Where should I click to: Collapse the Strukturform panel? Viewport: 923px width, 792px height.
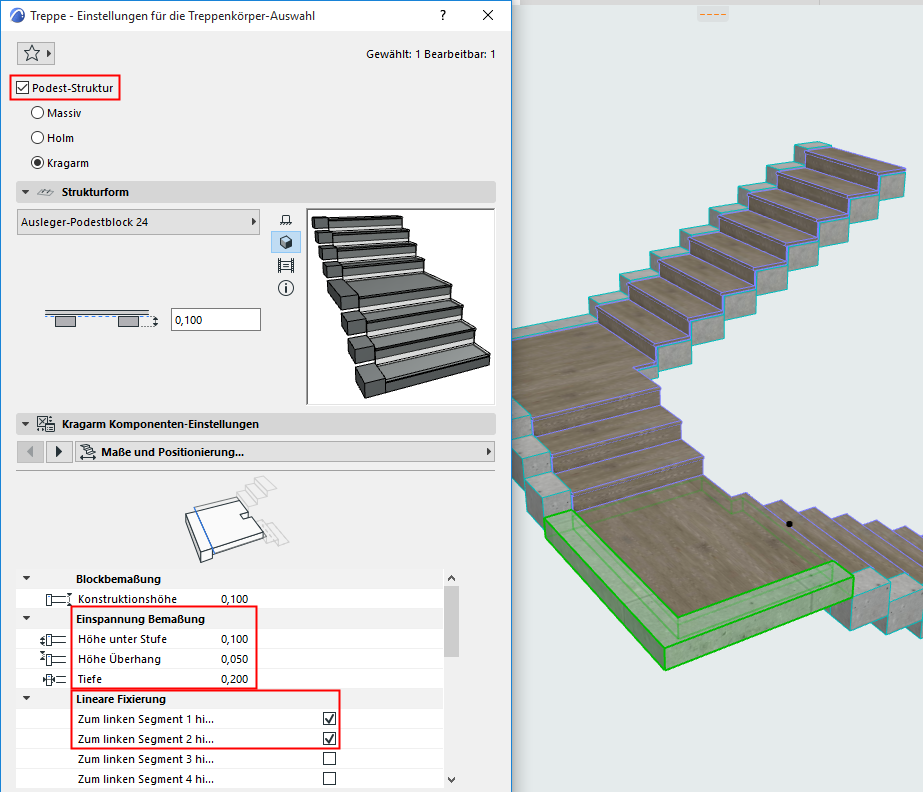click(x=23, y=192)
